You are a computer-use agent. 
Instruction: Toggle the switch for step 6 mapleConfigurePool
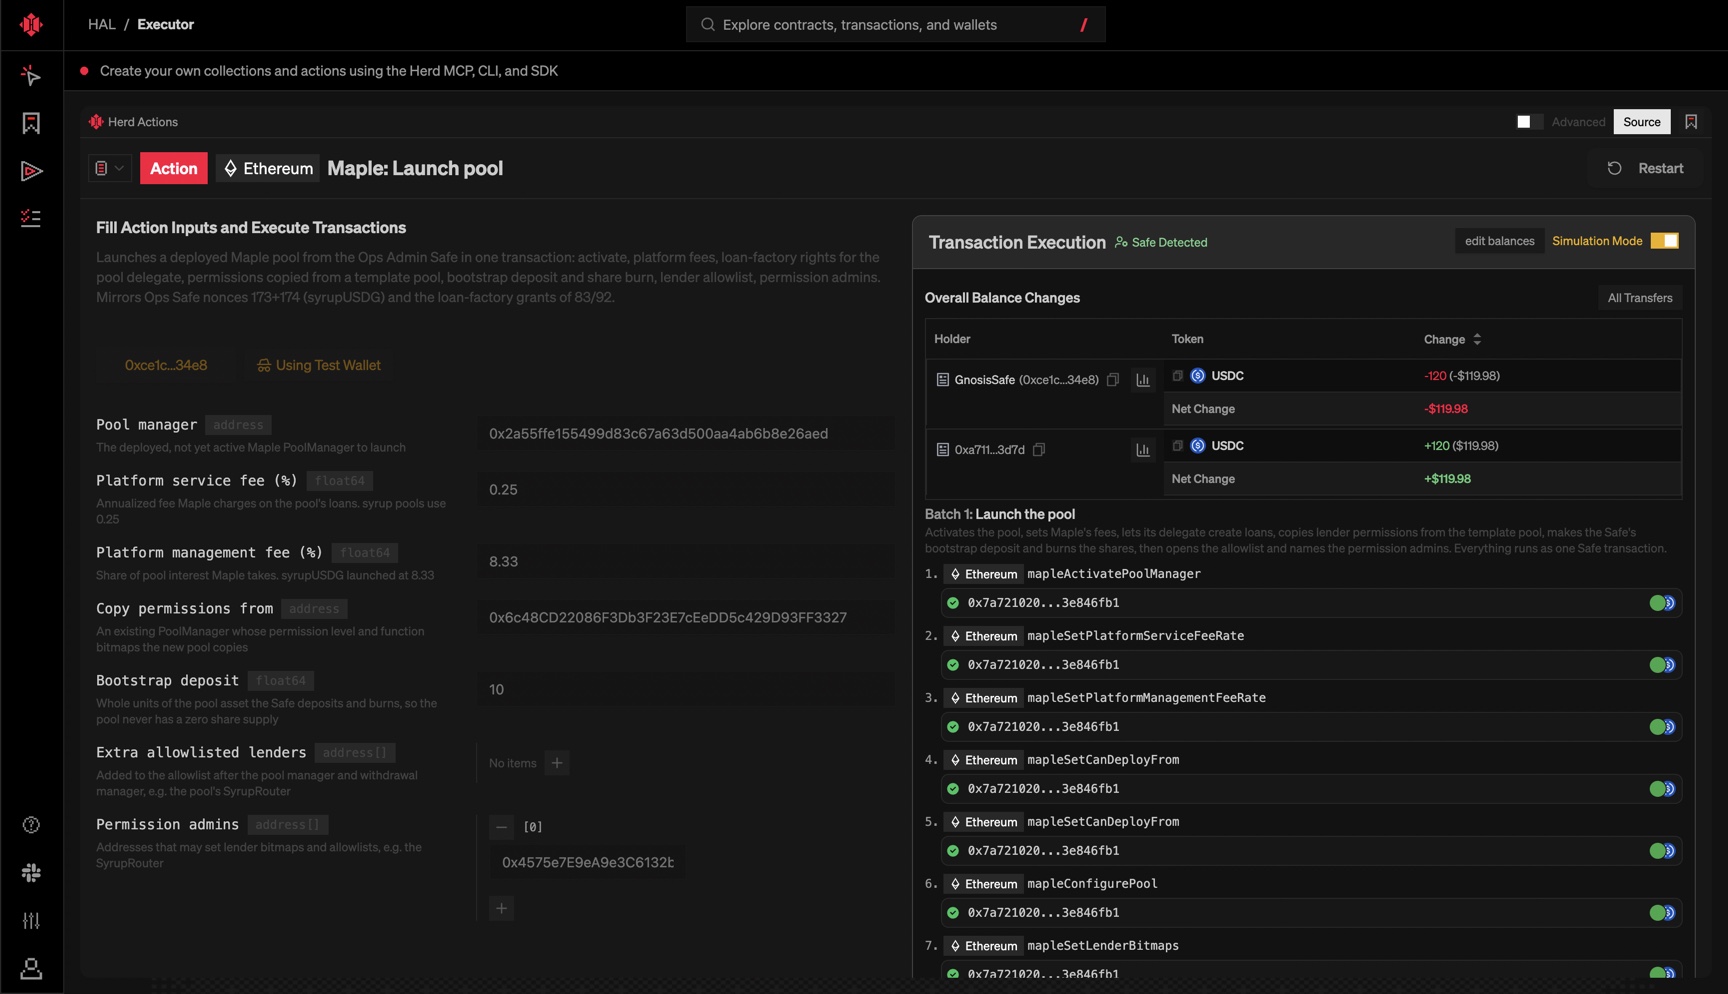pyautogui.click(x=1662, y=913)
